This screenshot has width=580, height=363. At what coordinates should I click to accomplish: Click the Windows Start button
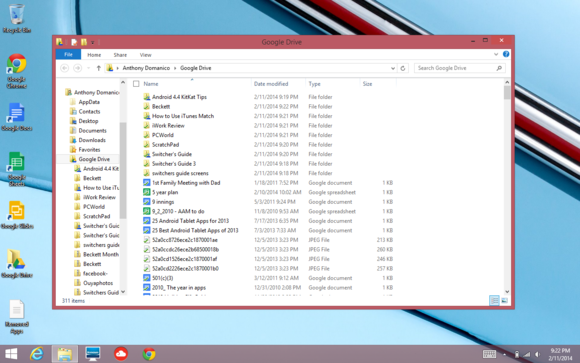click(x=11, y=354)
